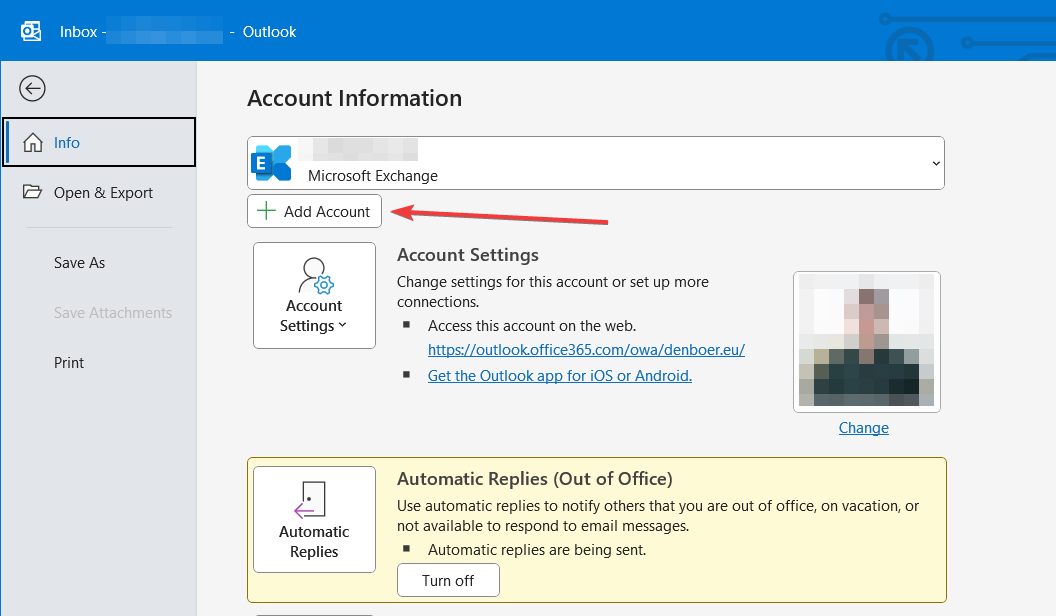Choose Print from the left sidebar
The width and height of the screenshot is (1056, 616).
click(x=69, y=363)
